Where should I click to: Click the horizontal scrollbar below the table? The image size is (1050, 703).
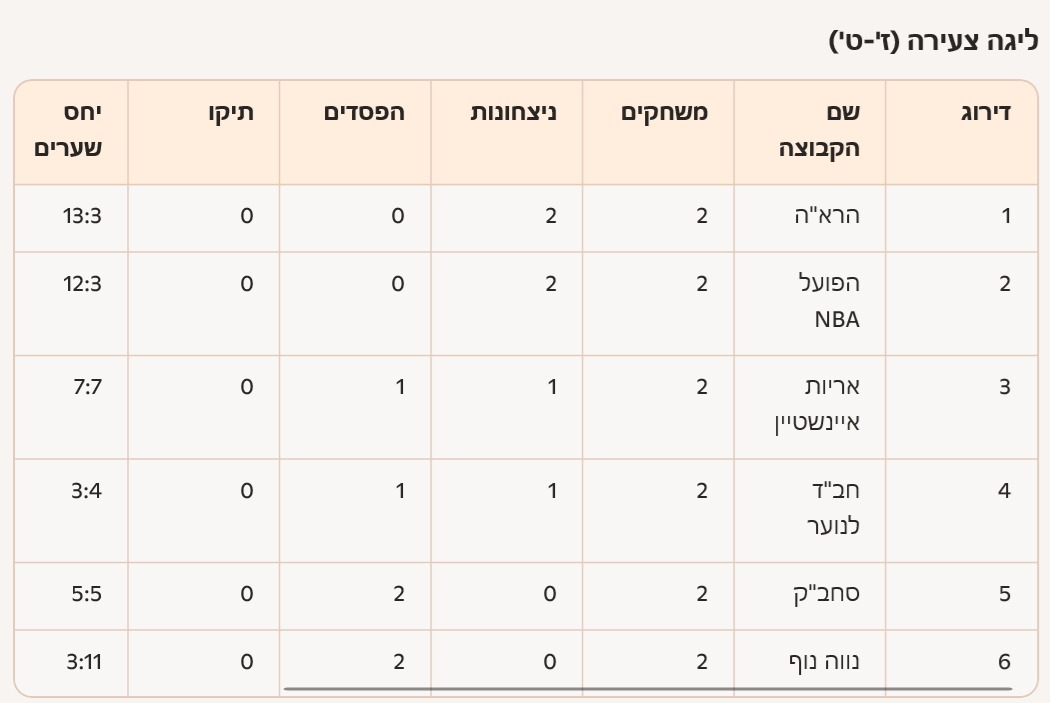(x=648, y=689)
